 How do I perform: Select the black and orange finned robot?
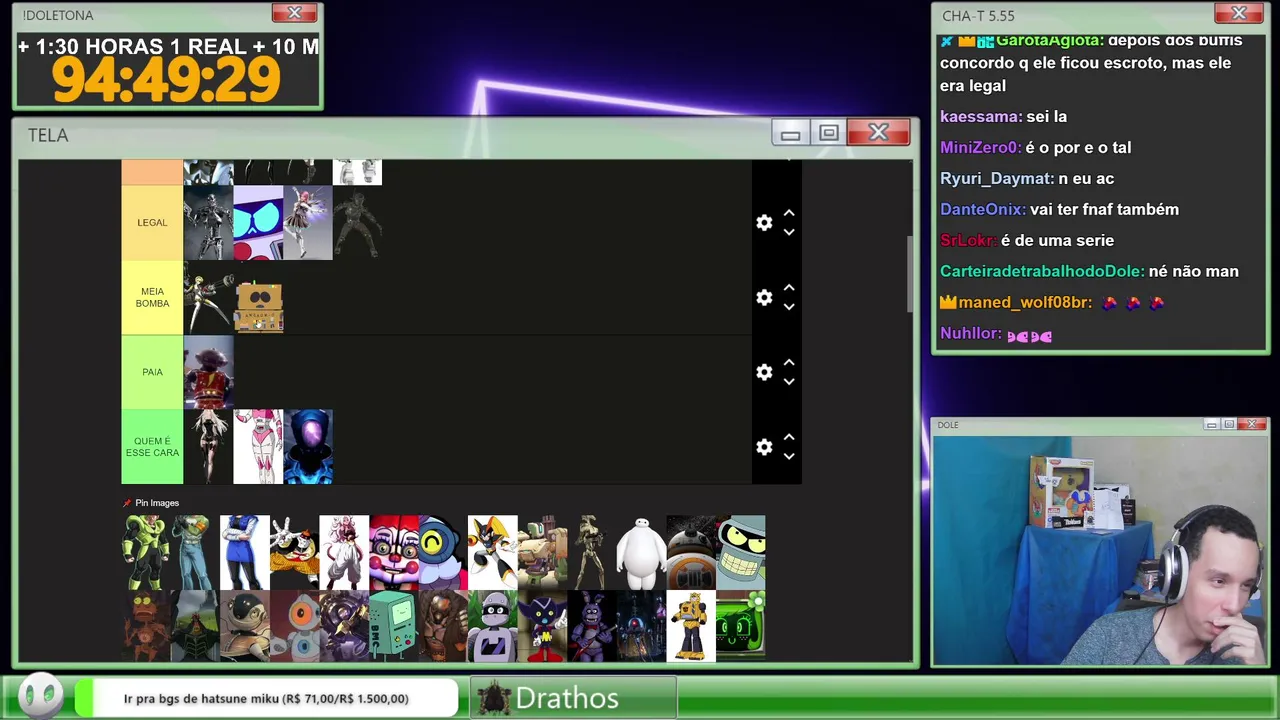pos(493,552)
